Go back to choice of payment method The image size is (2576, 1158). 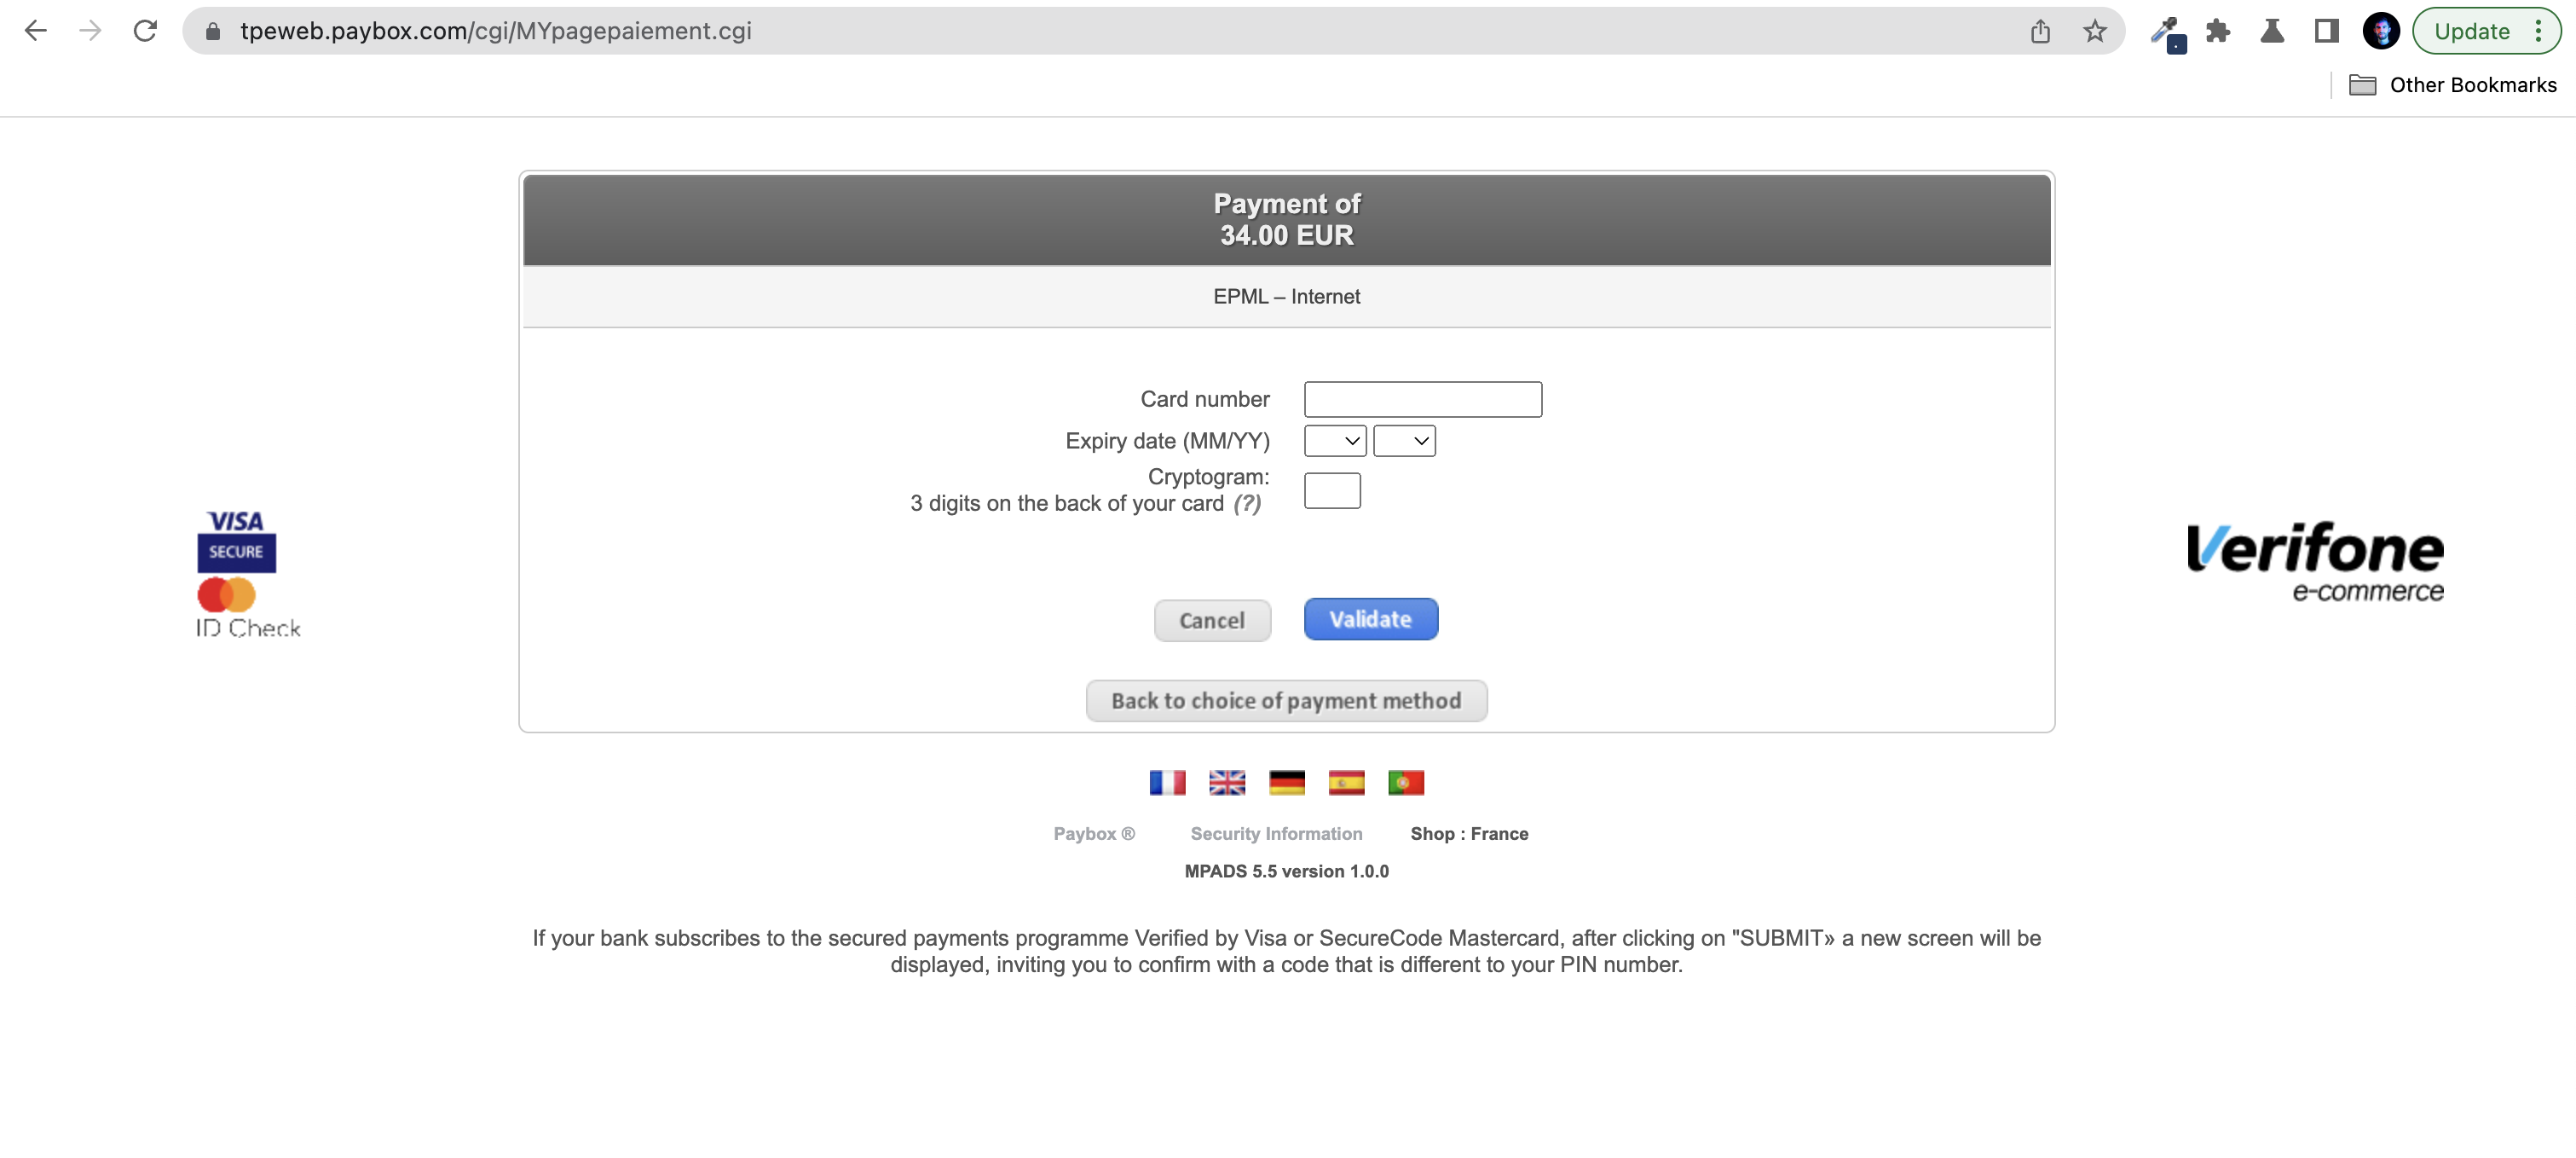pyautogui.click(x=1286, y=701)
